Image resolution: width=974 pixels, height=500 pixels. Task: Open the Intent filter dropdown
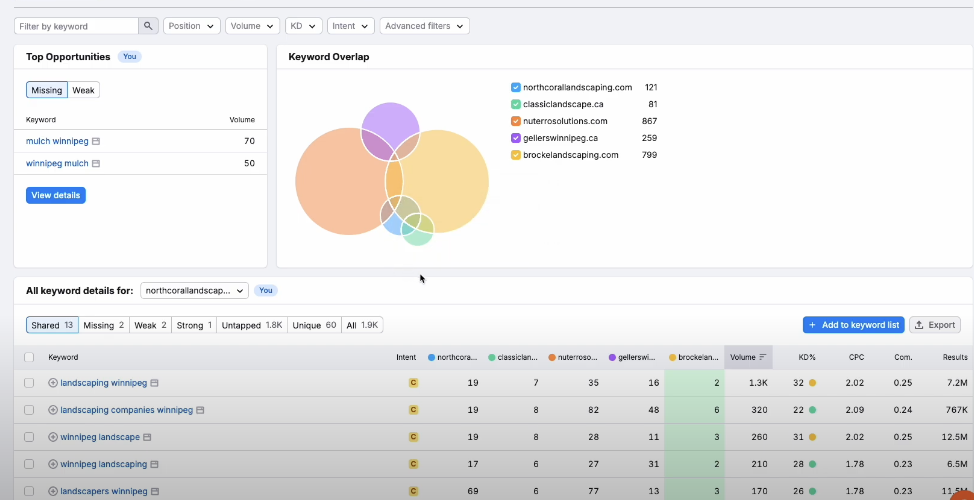tap(350, 26)
